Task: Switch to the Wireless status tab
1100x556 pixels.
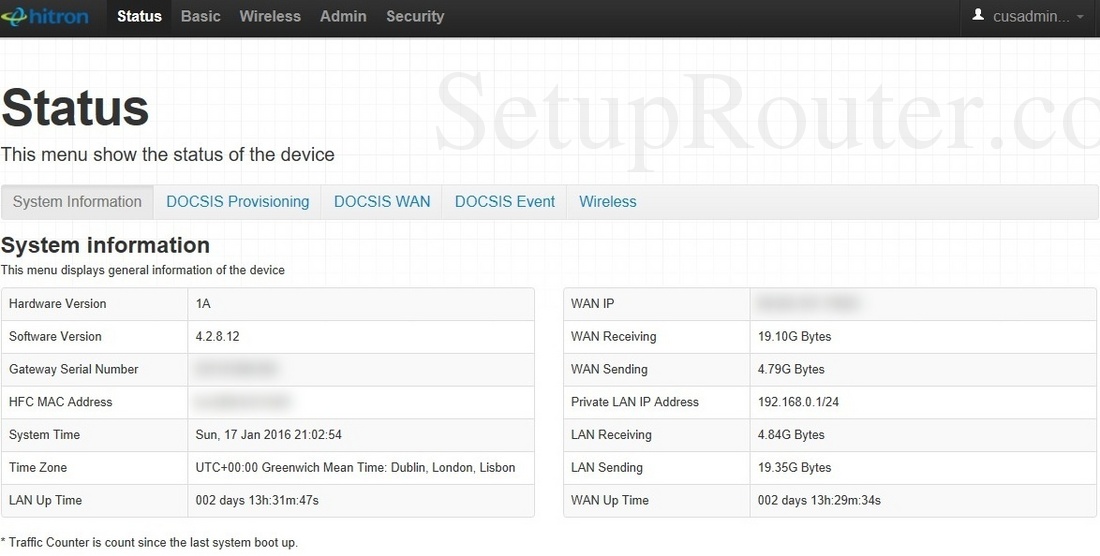Action: click(x=607, y=202)
